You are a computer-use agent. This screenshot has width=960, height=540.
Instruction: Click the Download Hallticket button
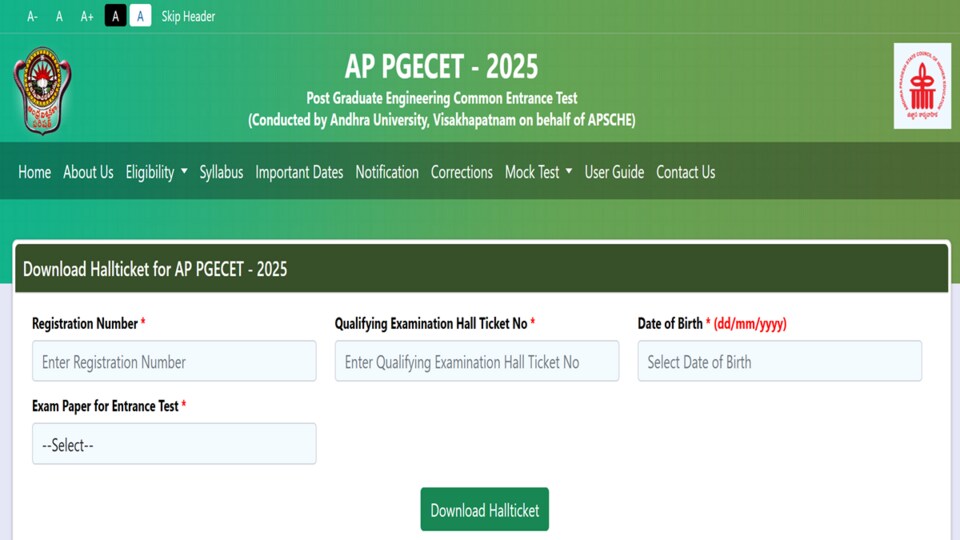(x=484, y=509)
